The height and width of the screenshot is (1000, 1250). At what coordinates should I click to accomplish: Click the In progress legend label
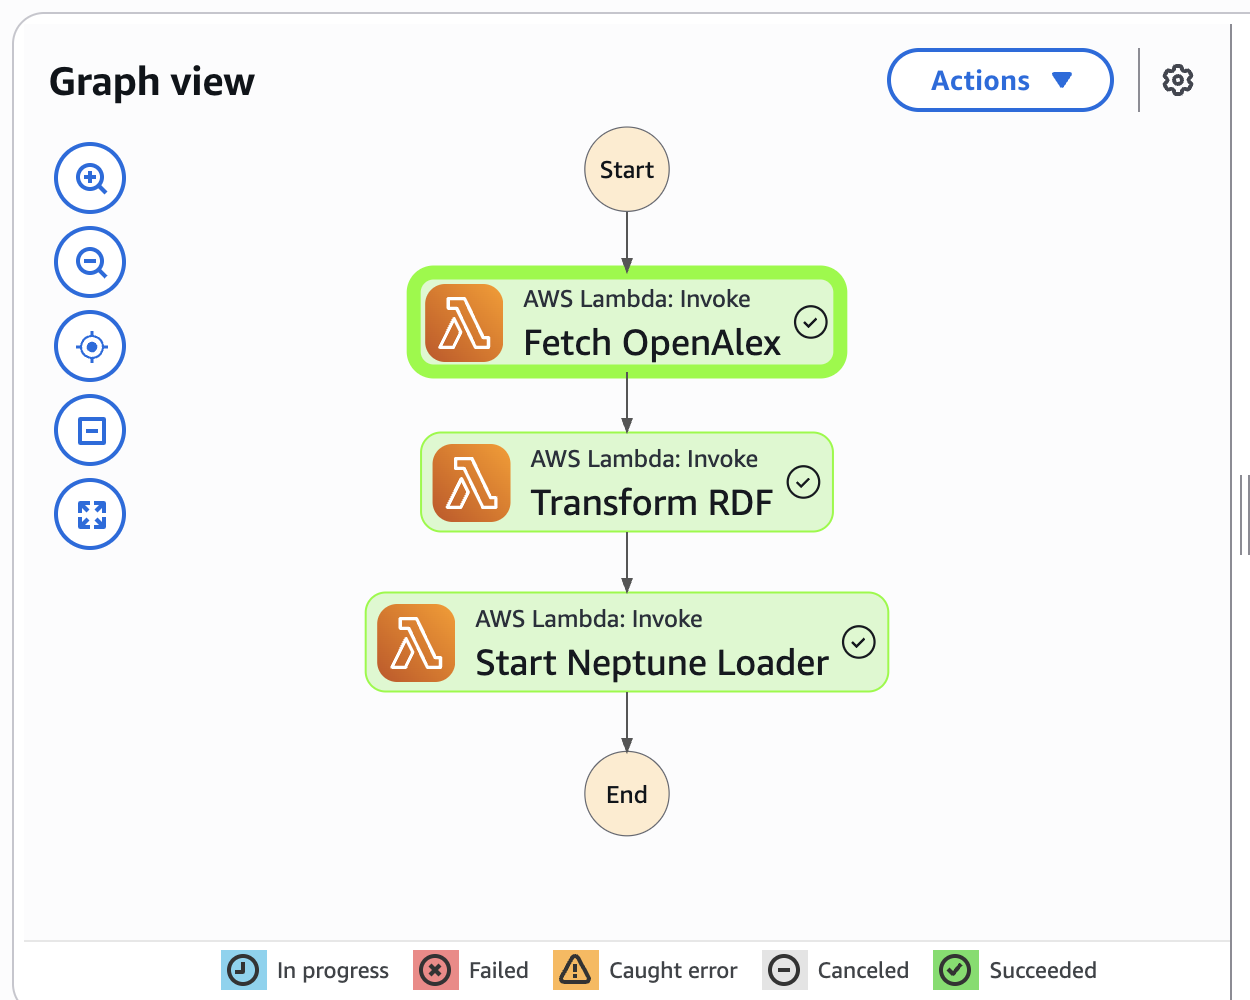[333, 970]
